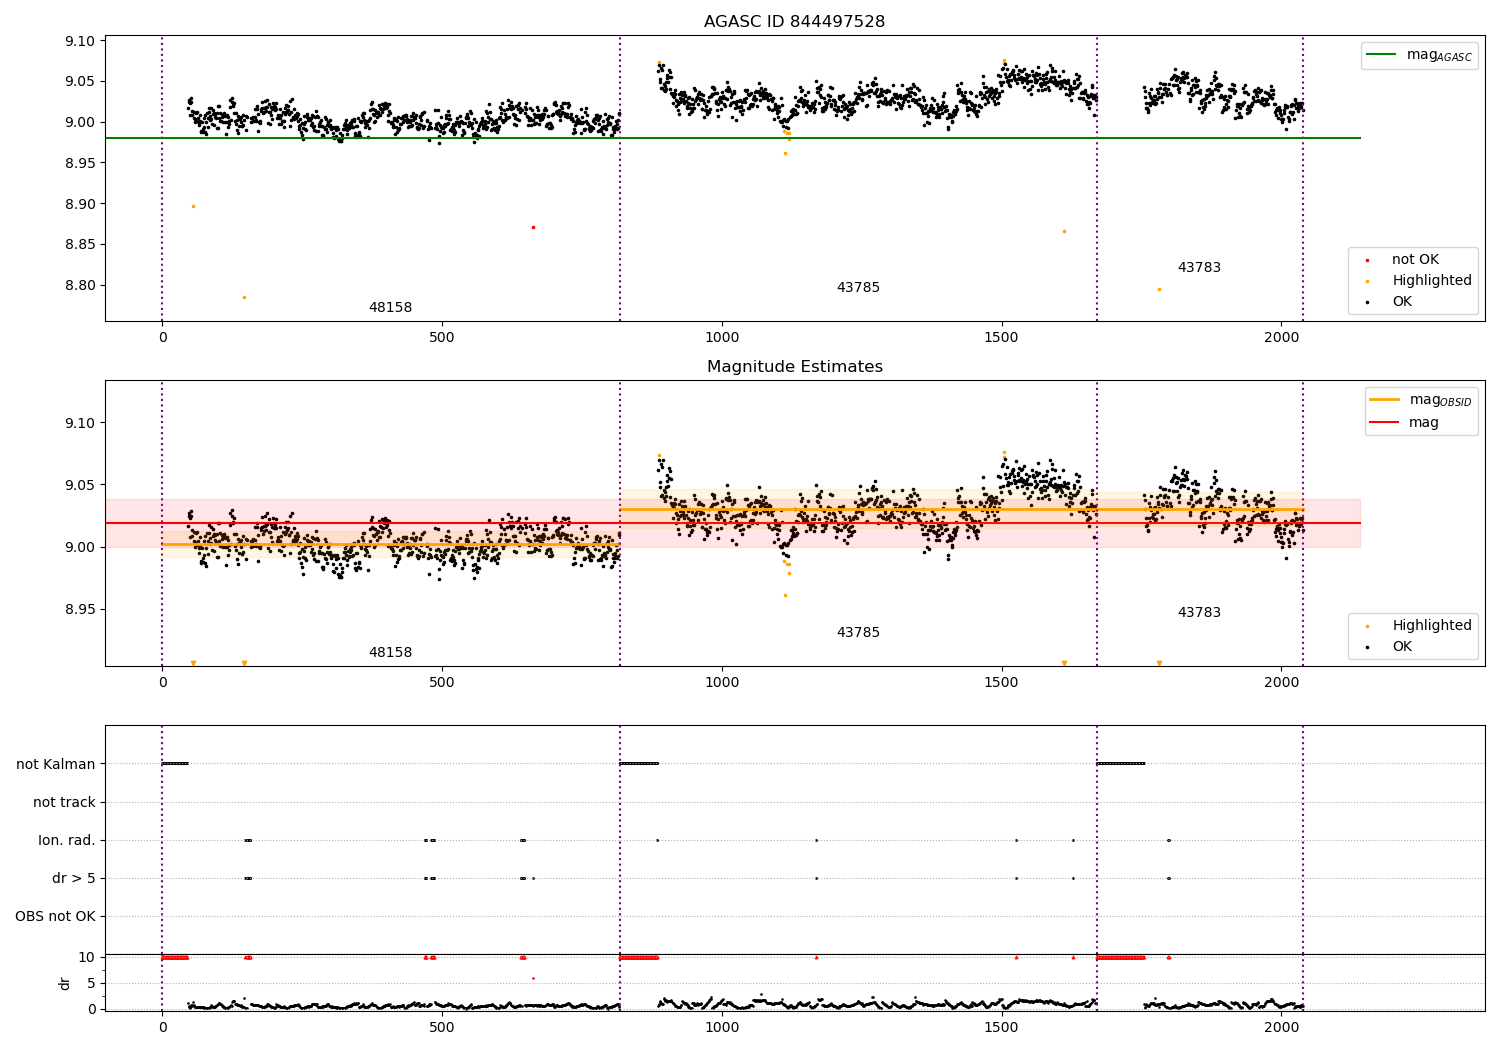Select the green mag AGASC legend entry
Image resolution: width=1500 pixels, height=1050 pixels.
pos(1419,55)
